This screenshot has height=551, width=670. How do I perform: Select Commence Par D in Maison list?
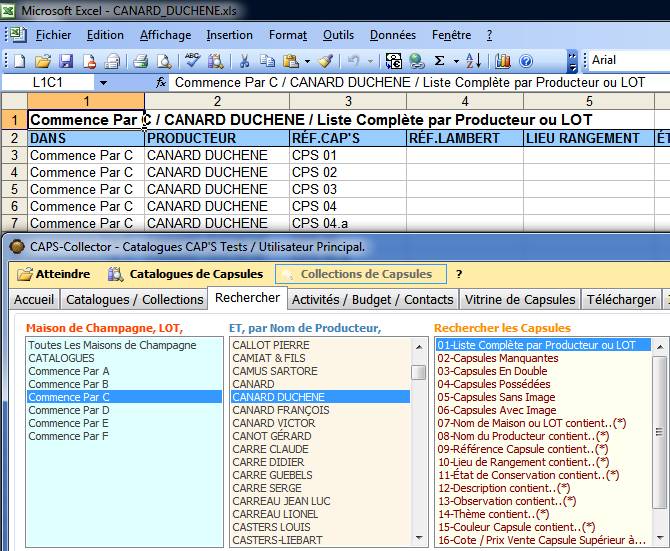click(x=124, y=410)
